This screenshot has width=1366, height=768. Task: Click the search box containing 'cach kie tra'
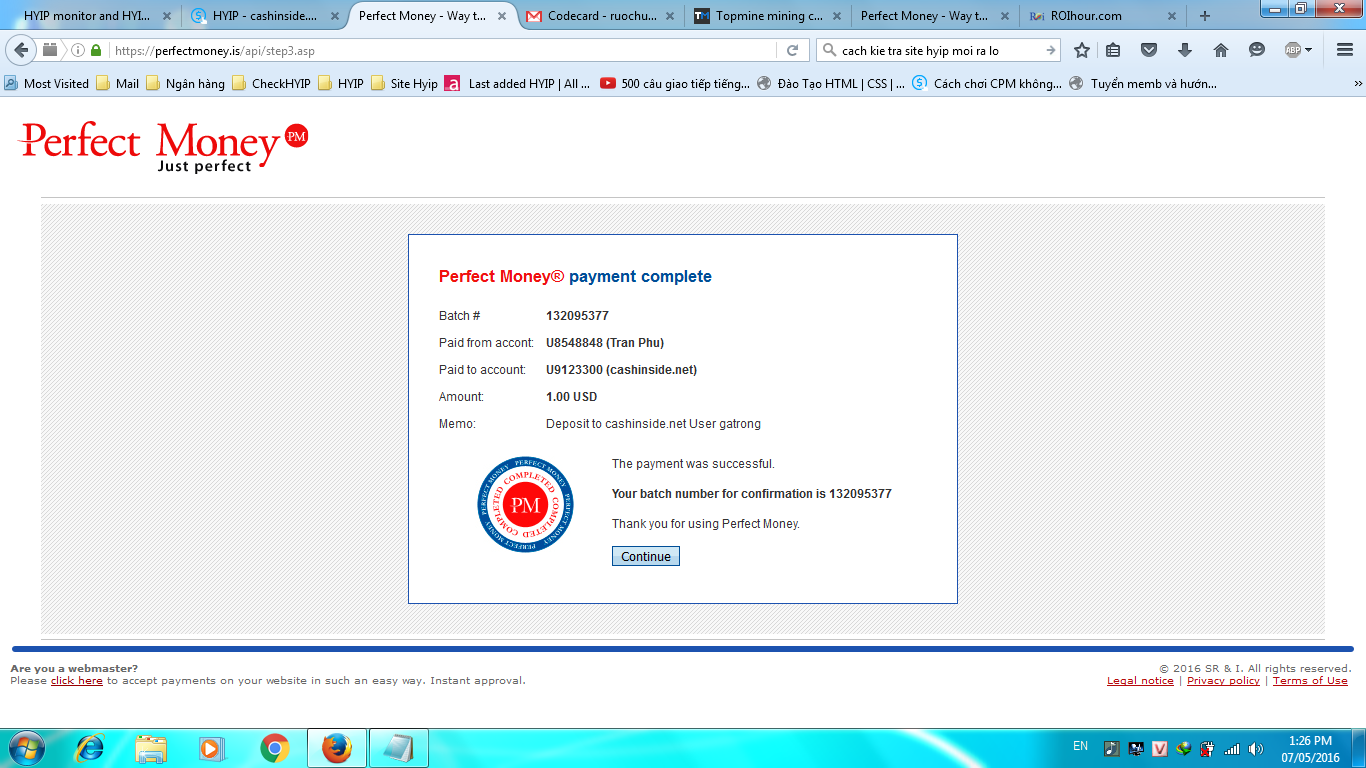pos(940,50)
